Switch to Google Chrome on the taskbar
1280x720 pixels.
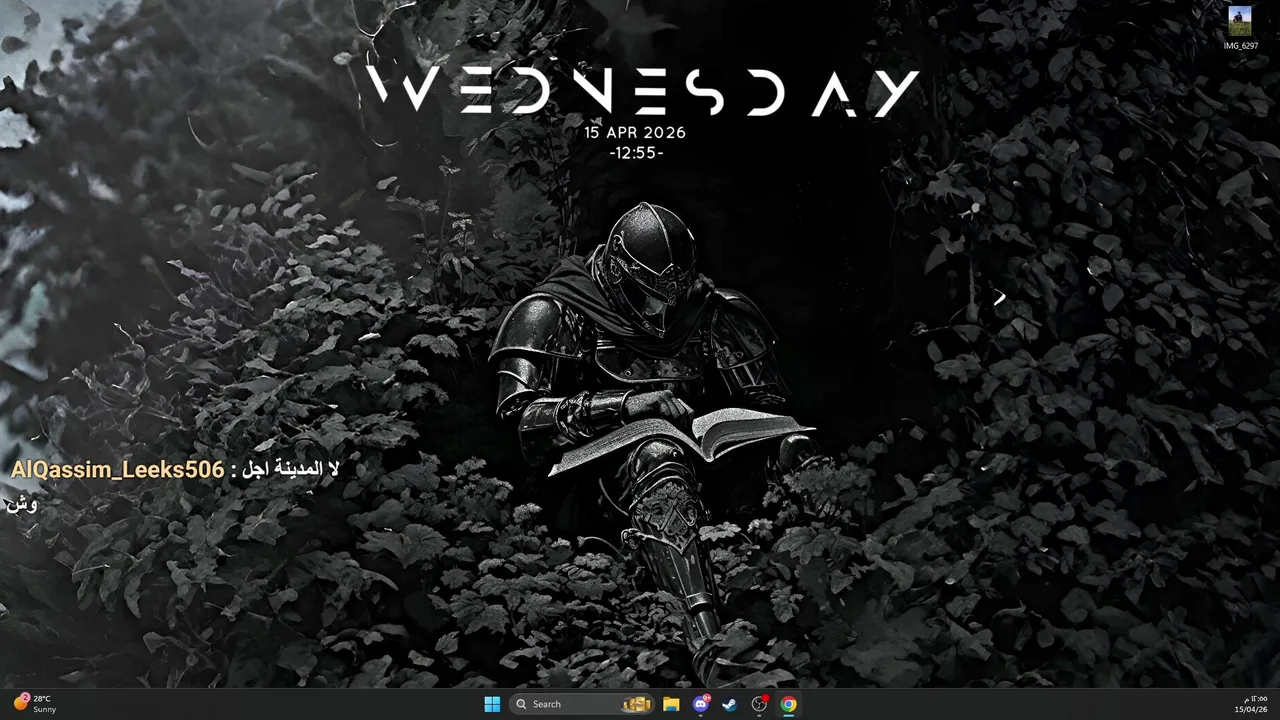point(789,704)
